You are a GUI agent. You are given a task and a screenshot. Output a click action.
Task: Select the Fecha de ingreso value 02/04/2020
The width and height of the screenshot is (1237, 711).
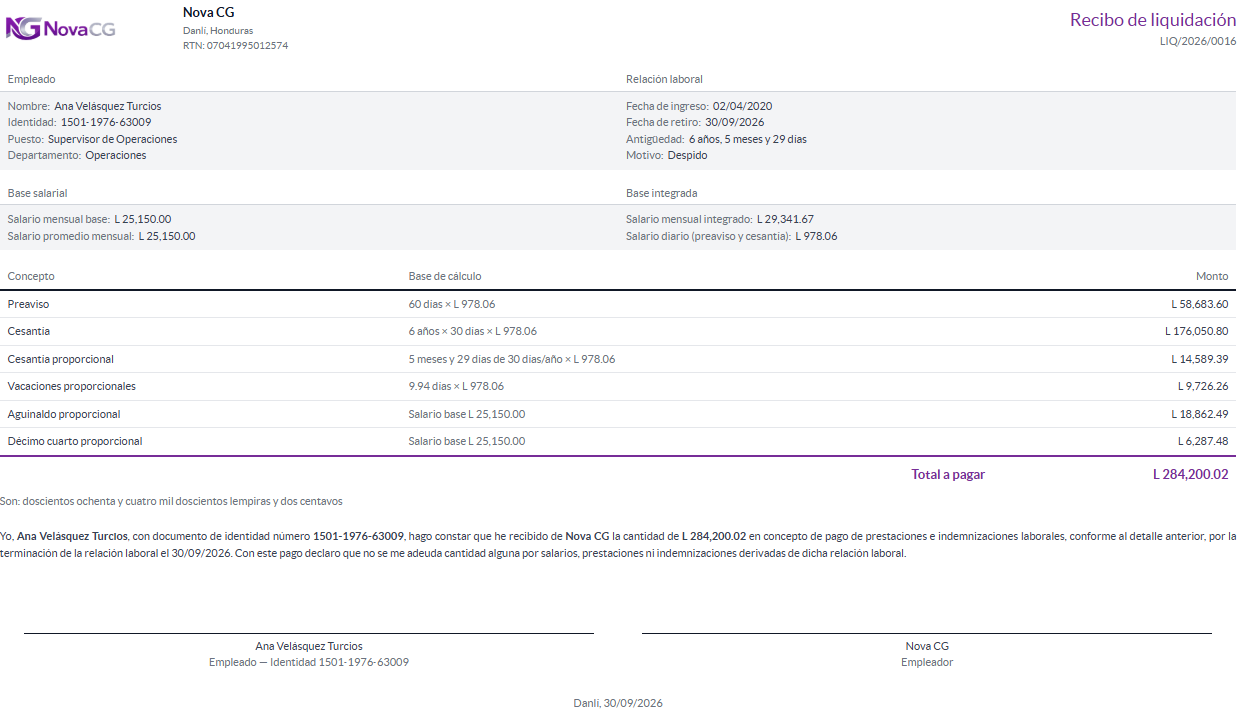tap(743, 106)
